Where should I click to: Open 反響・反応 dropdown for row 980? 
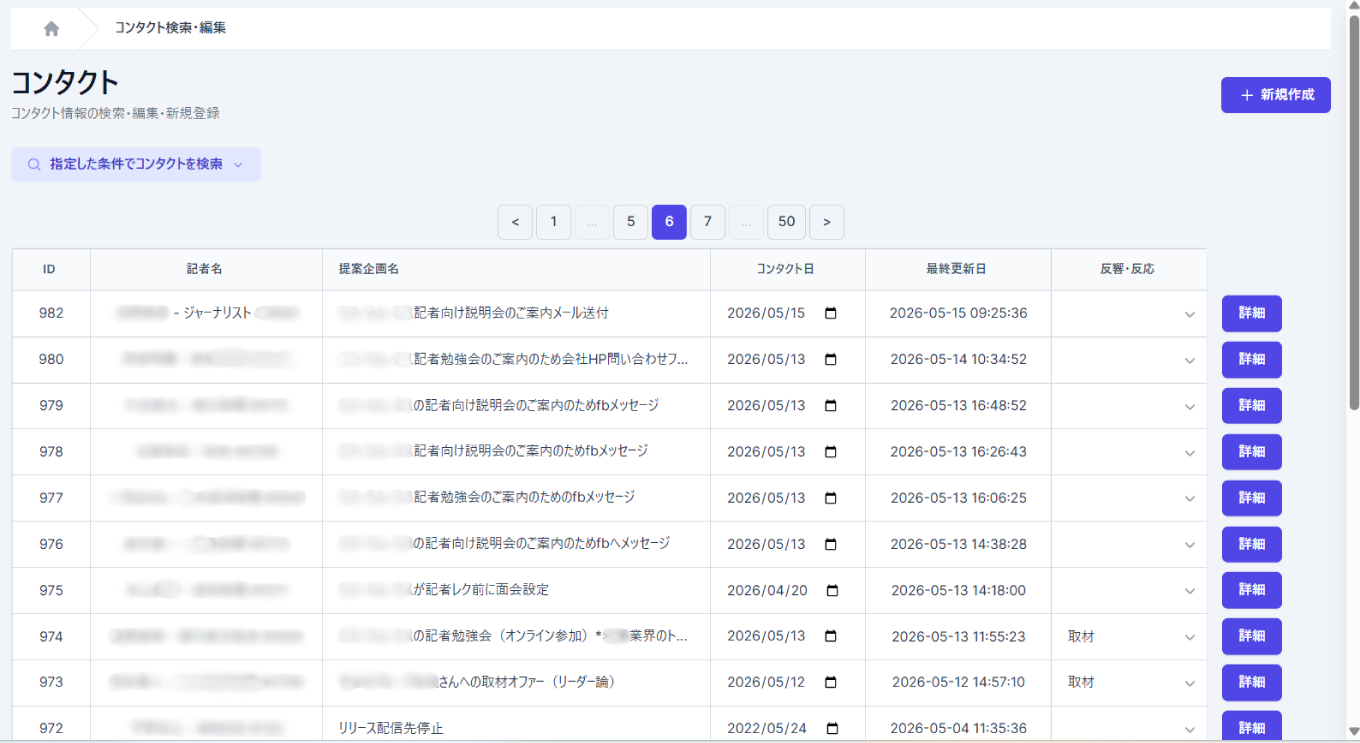tap(1129, 359)
